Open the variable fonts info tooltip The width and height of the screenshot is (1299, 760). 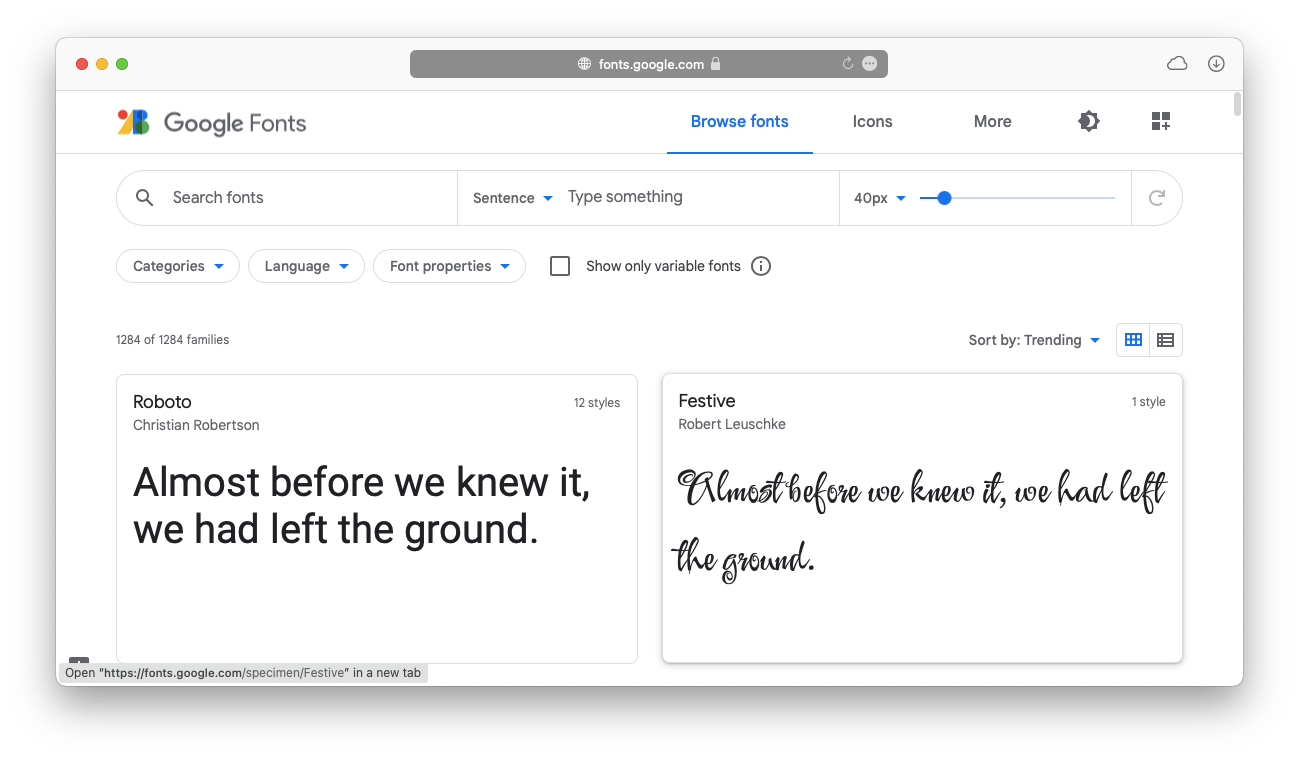[761, 266]
